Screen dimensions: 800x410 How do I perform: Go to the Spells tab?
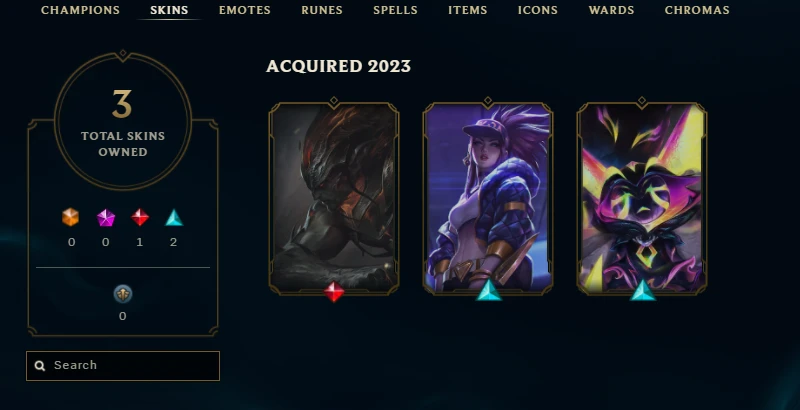395,10
